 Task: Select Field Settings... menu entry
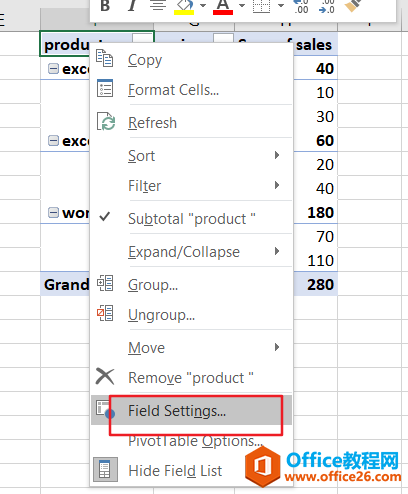pos(191,411)
